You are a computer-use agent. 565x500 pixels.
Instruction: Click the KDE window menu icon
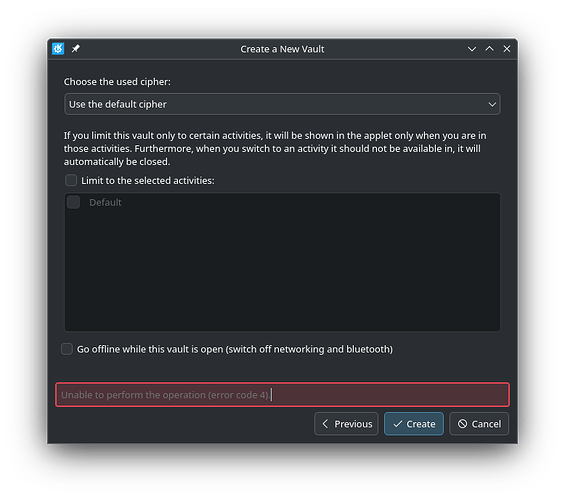(x=58, y=49)
